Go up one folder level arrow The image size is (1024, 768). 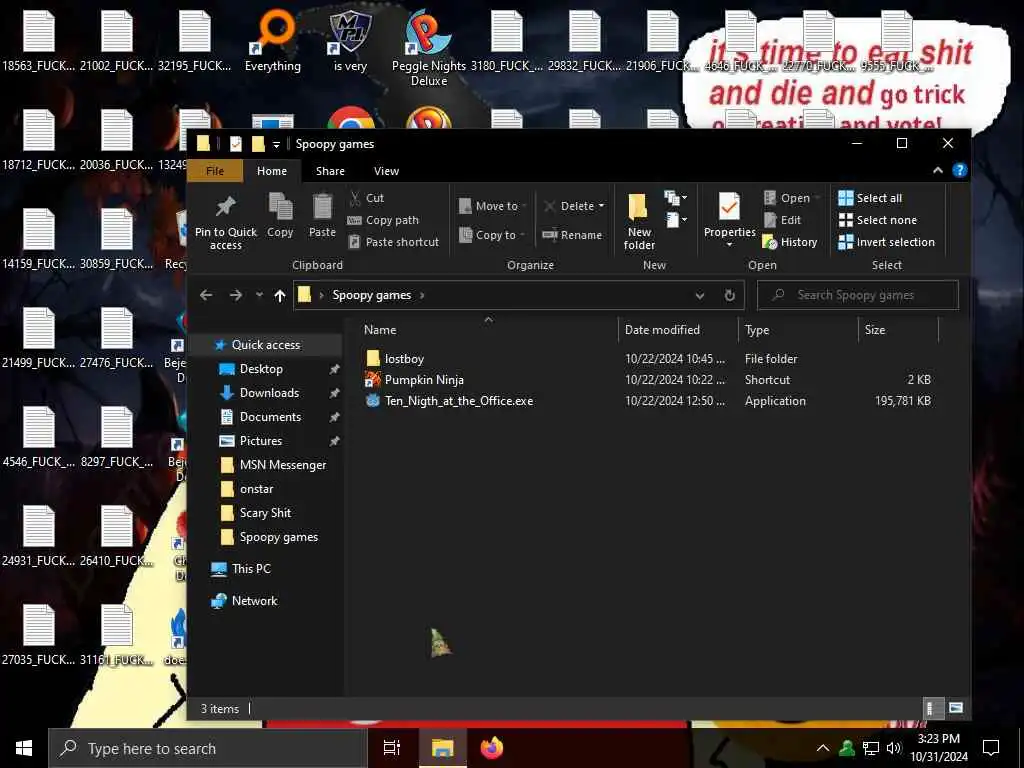(x=280, y=296)
